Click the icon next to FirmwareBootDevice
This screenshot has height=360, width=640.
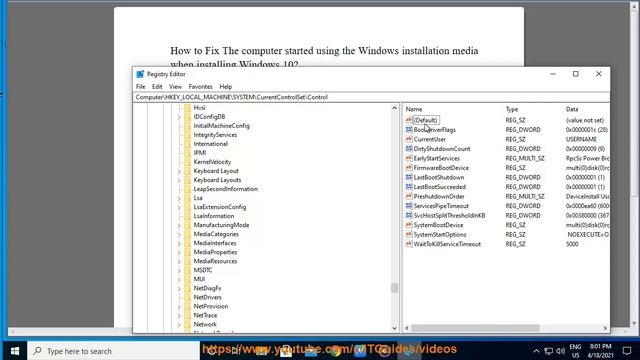pos(409,168)
